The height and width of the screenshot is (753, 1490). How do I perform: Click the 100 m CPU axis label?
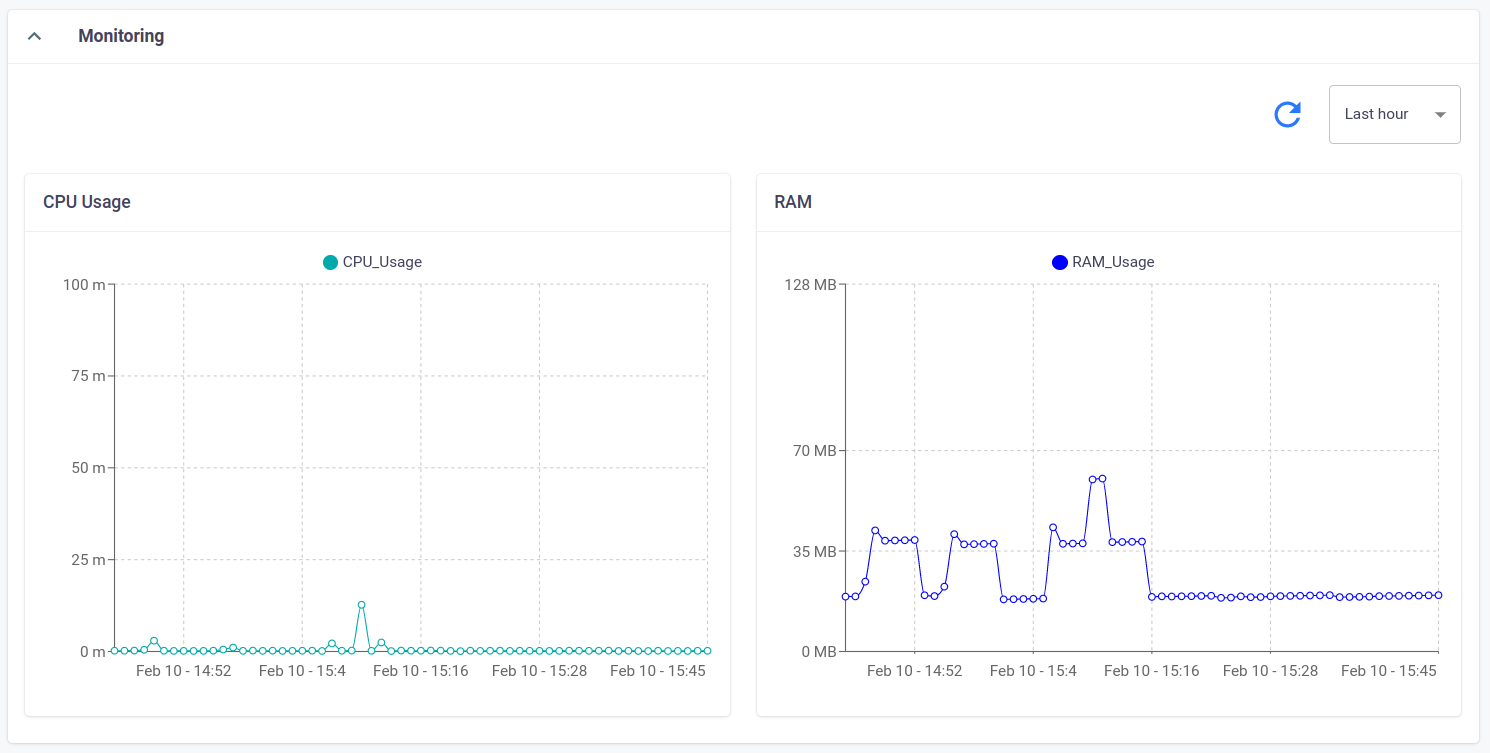pyautogui.click(x=84, y=285)
